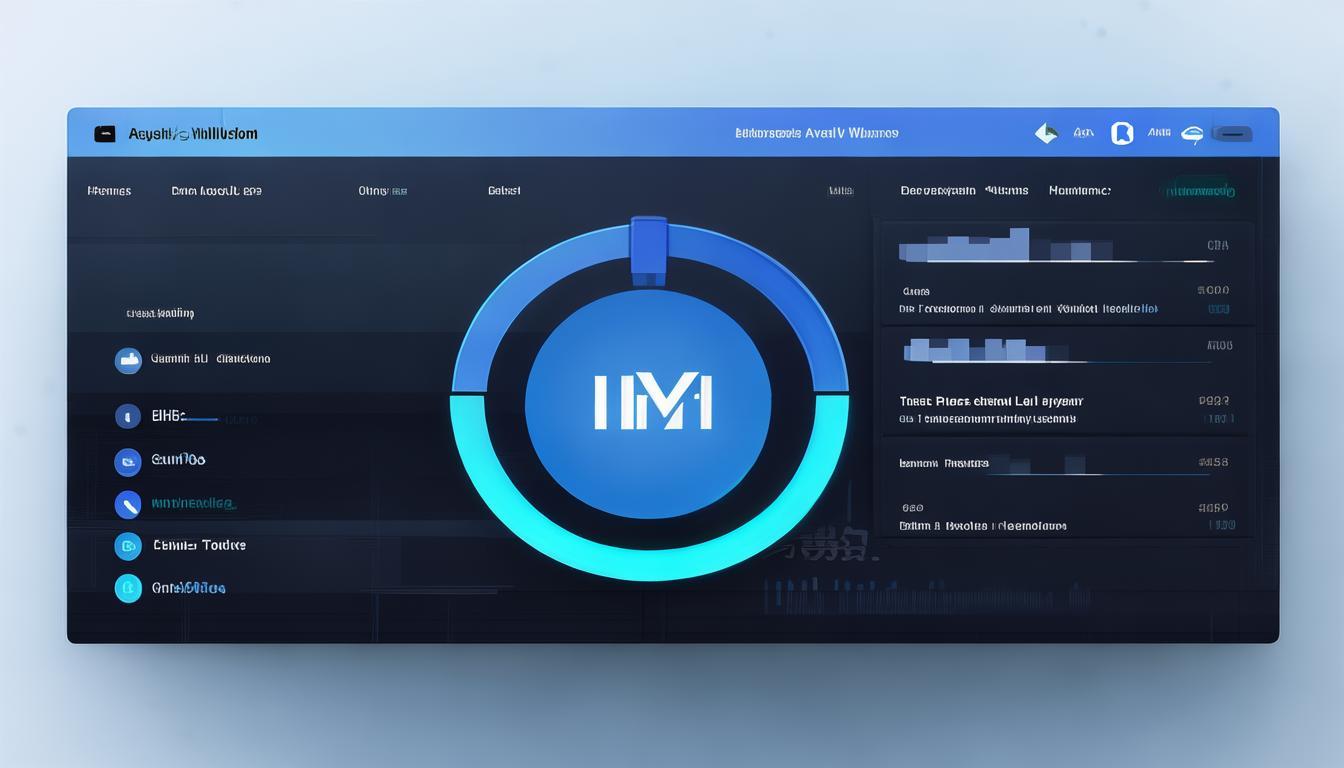Select the pen-like icon in the sidebar
1344x768 pixels.
tap(128, 504)
